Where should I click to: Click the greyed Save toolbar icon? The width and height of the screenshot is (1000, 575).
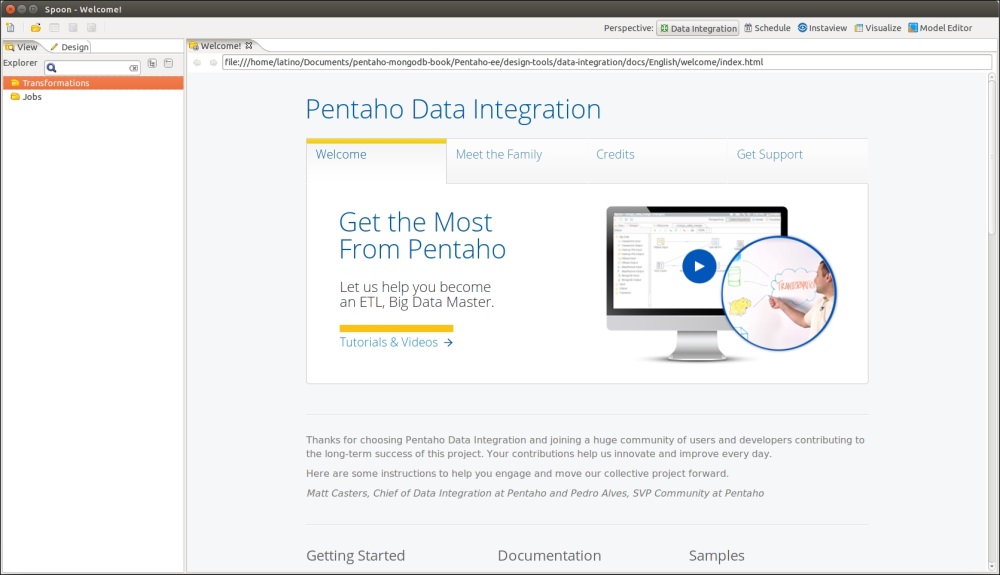(x=73, y=27)
